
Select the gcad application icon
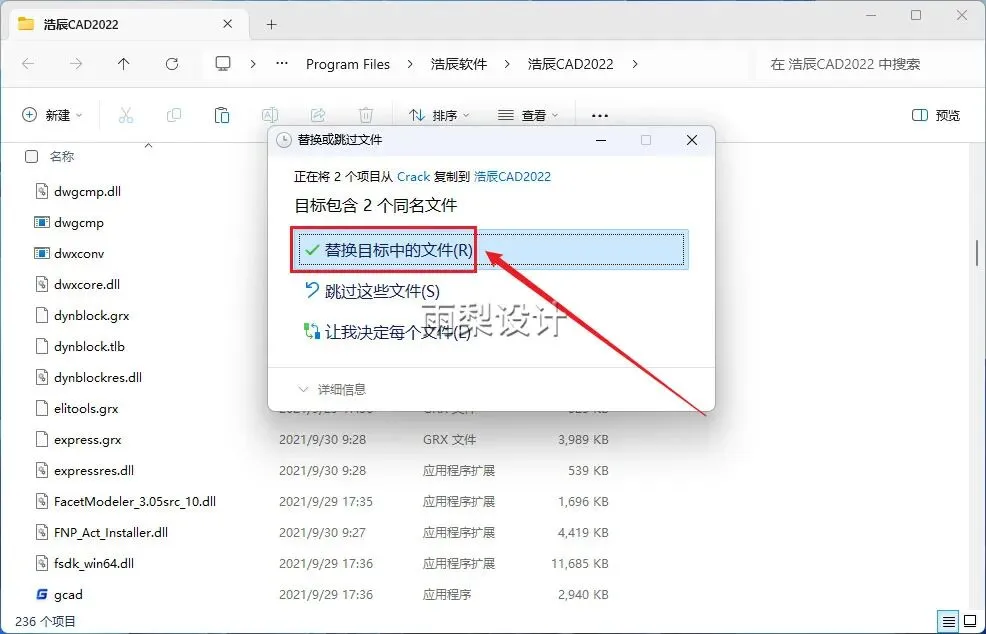[x=42, y=594]
